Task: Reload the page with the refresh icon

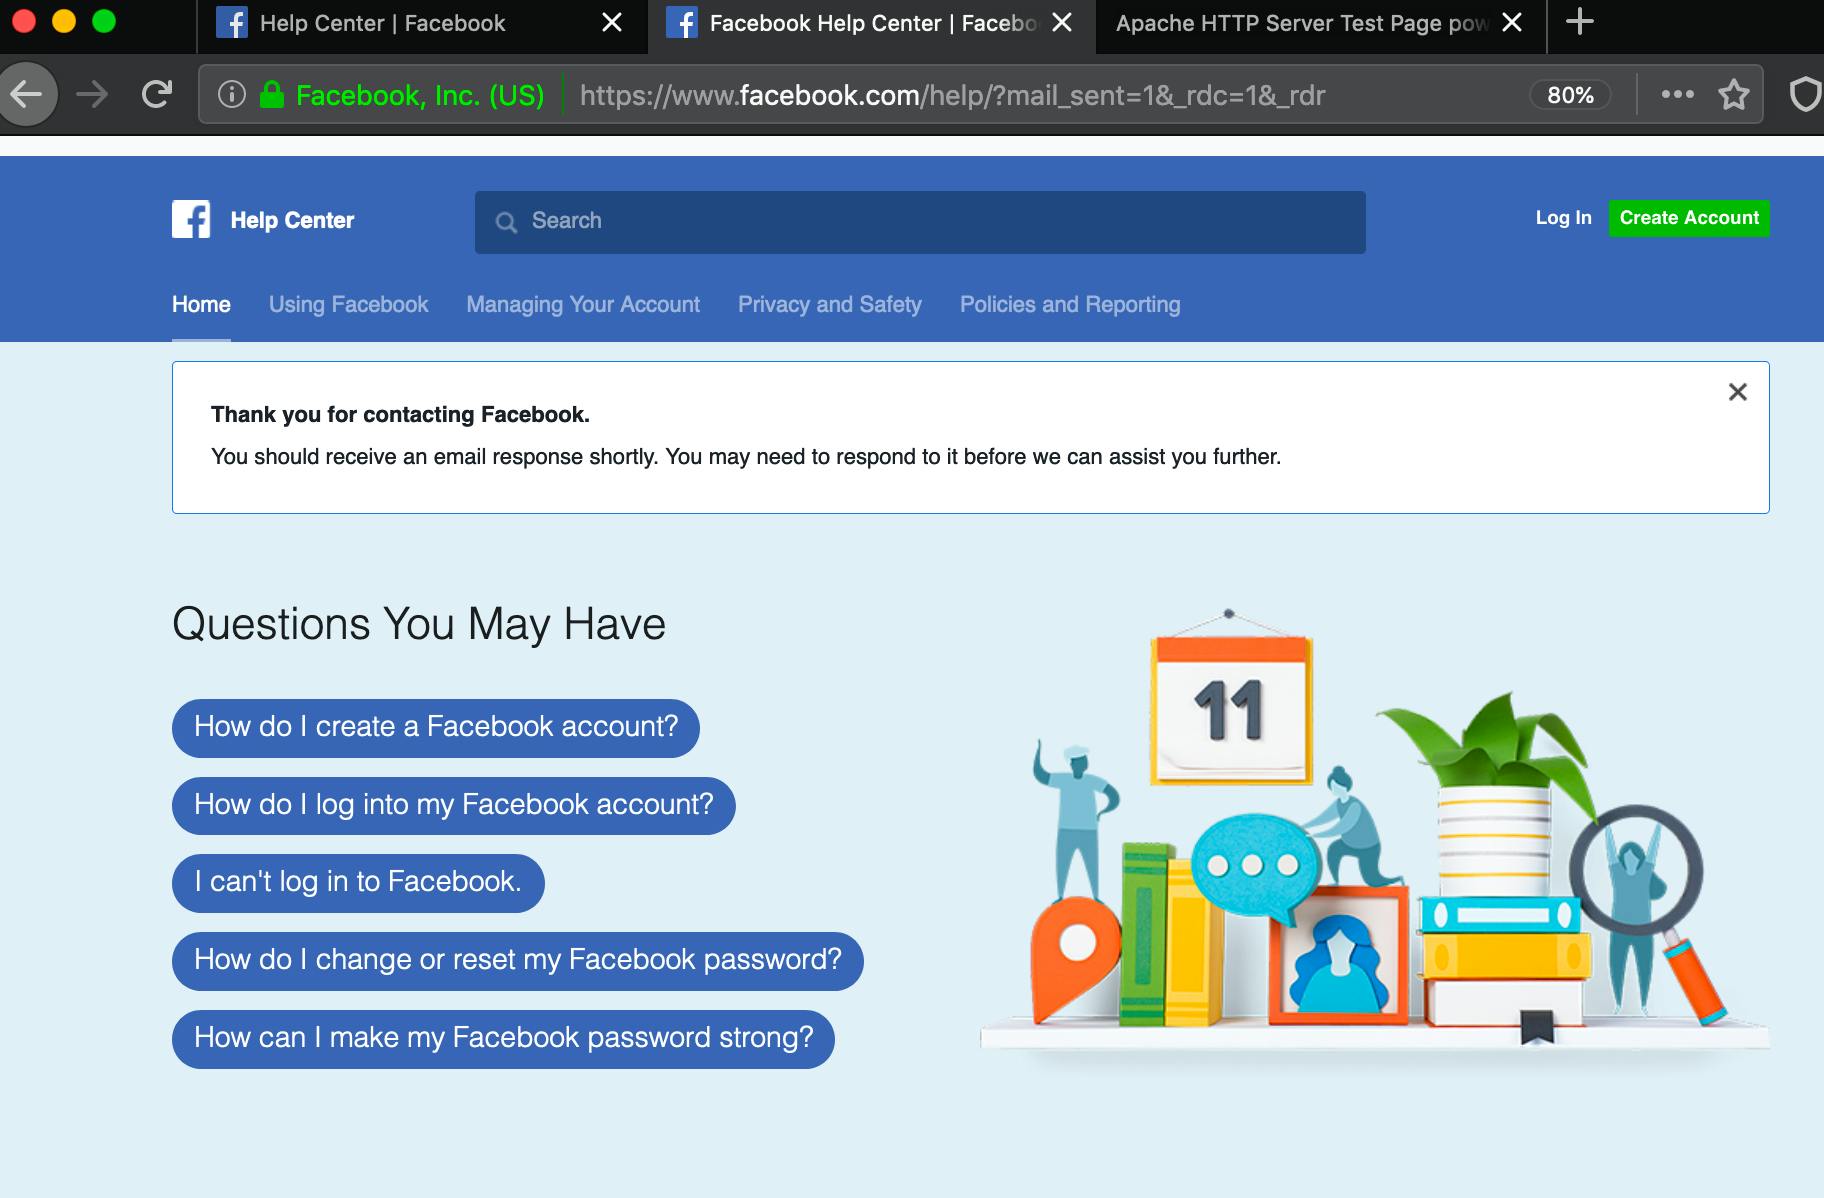Action: coord(157,95)
